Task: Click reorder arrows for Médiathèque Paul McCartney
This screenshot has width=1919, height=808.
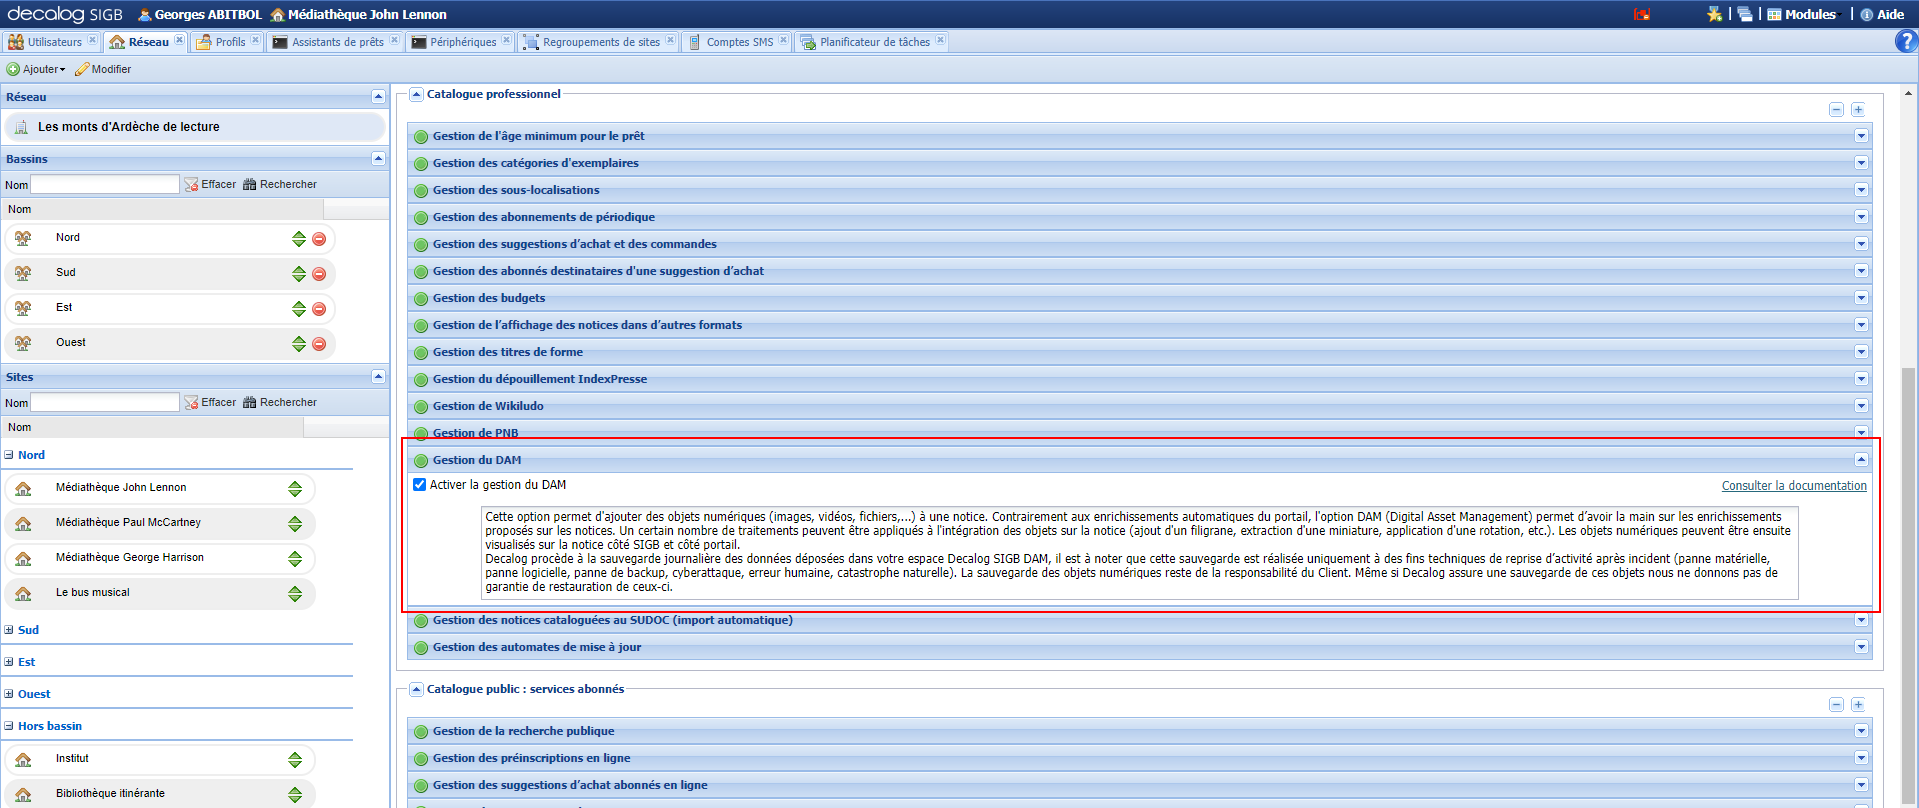Action: coord(295,524)
